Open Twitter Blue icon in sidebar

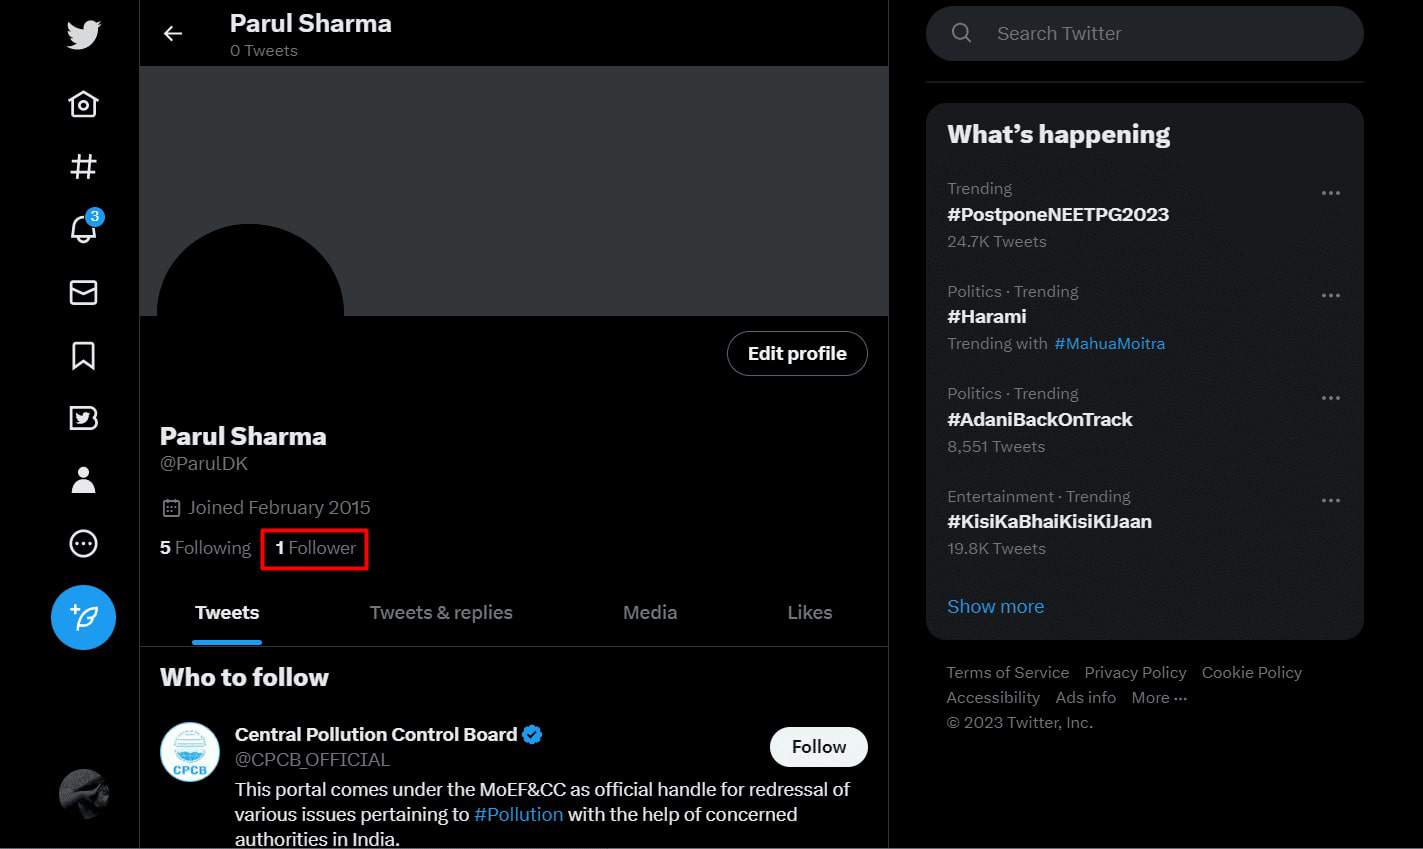pos(83,418)
